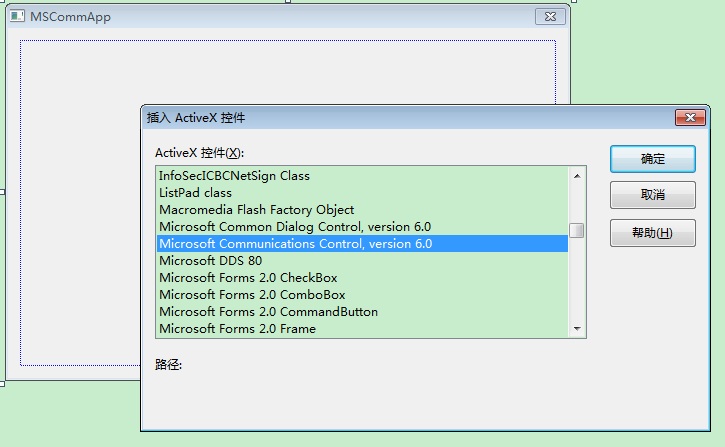725x447 pixels.
Task: Click the ActiveX list scrollbar thumb
Action: 577,230
